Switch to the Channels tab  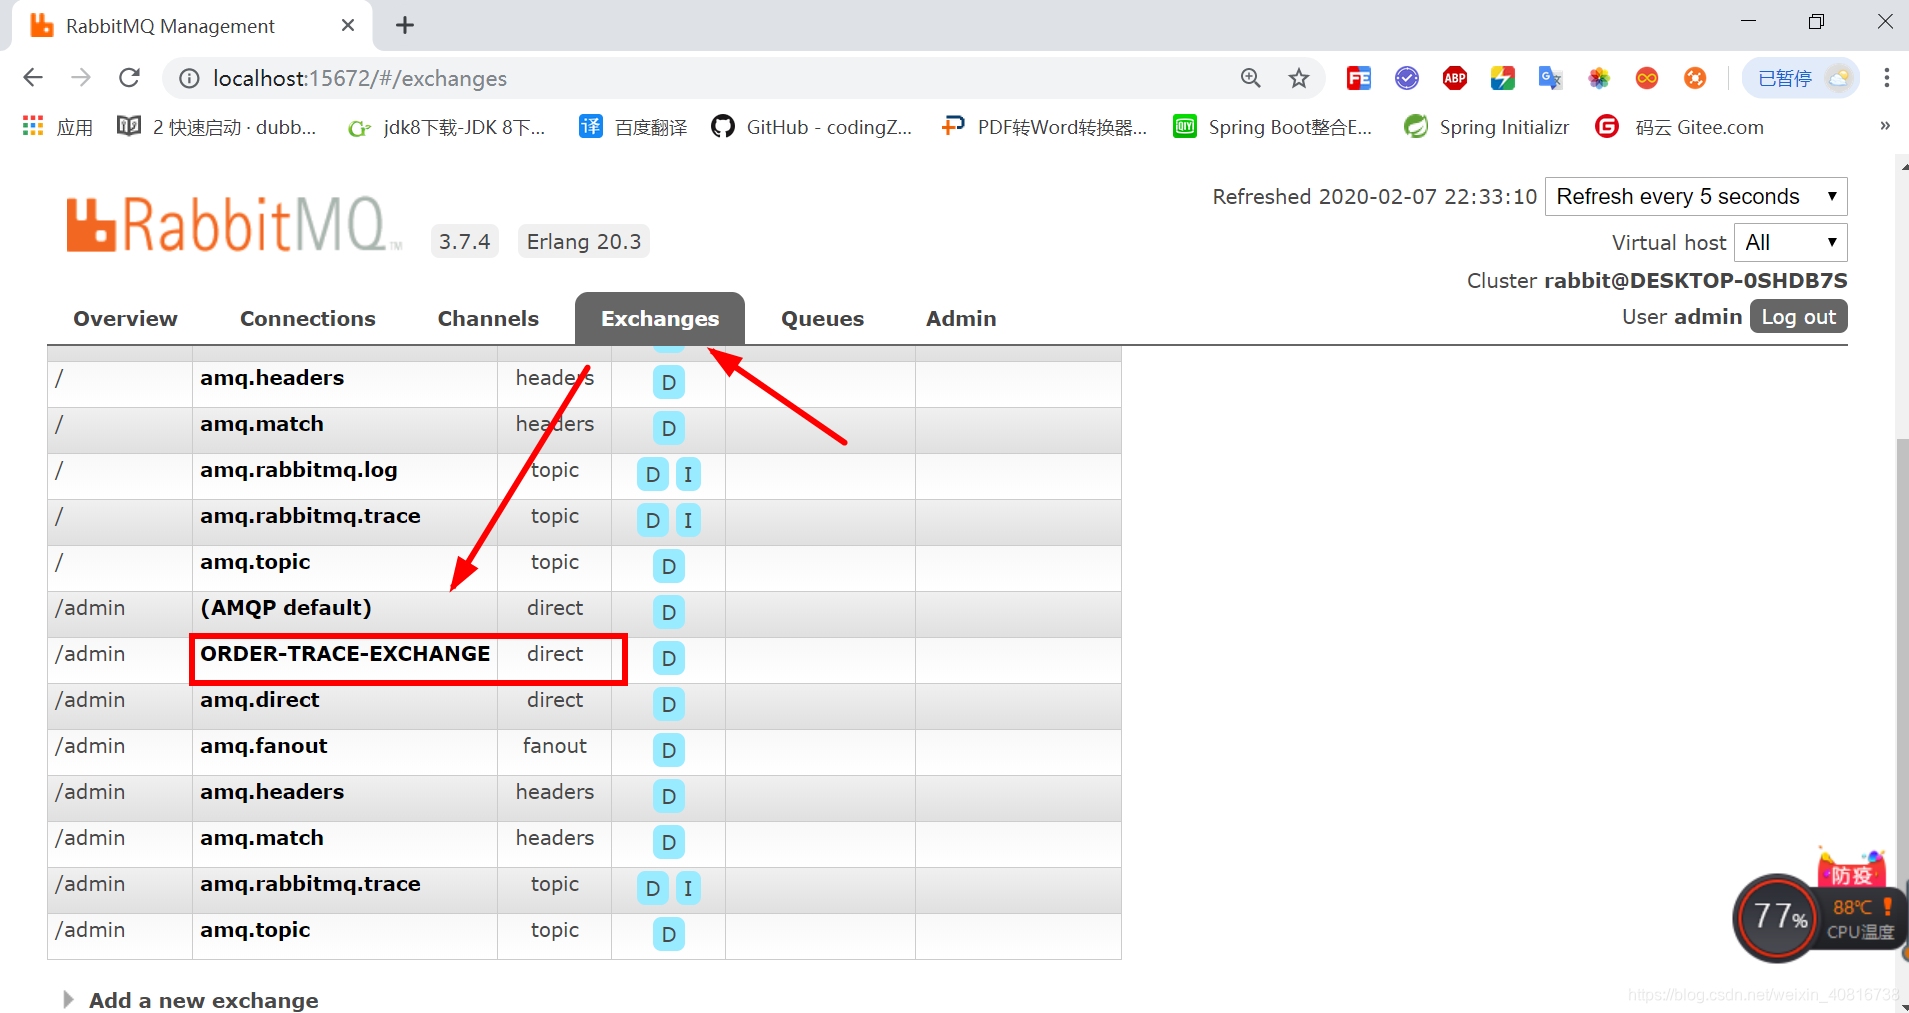tap(488, 318)
